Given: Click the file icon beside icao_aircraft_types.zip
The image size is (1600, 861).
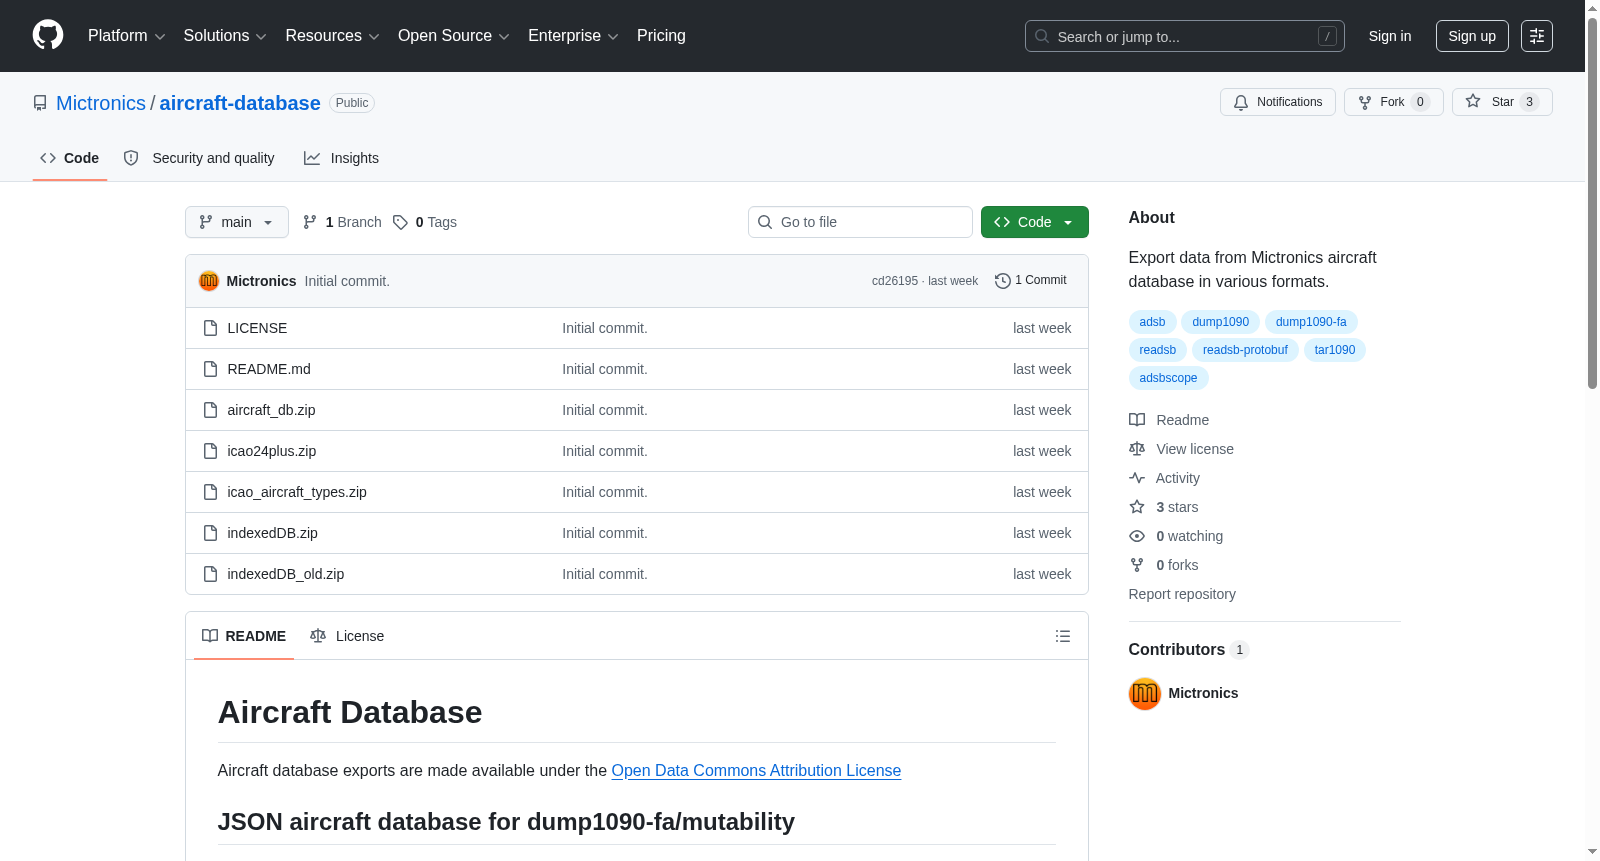Looking at the screenshot, I should [210, 492].
